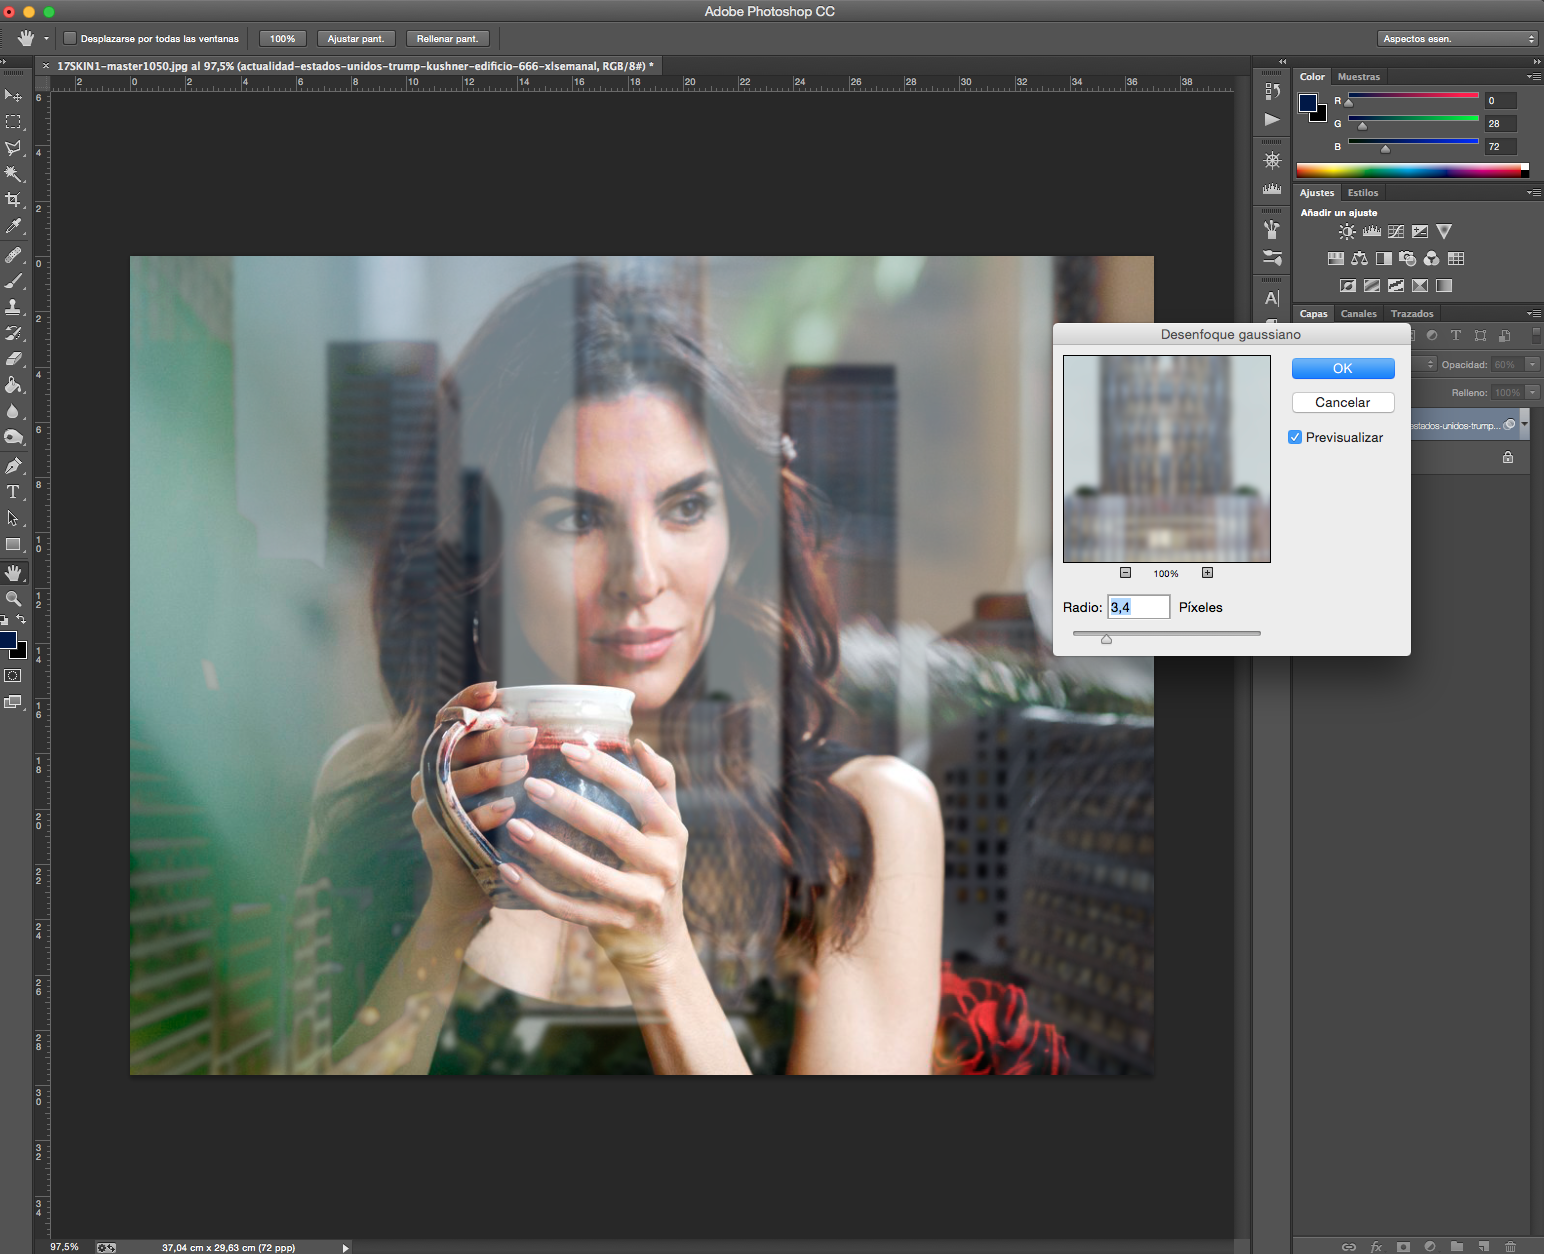Viewport: 1544px width, 1254px height.
Task: Open the Actions panel icon
Action: tap(1272, 119)
